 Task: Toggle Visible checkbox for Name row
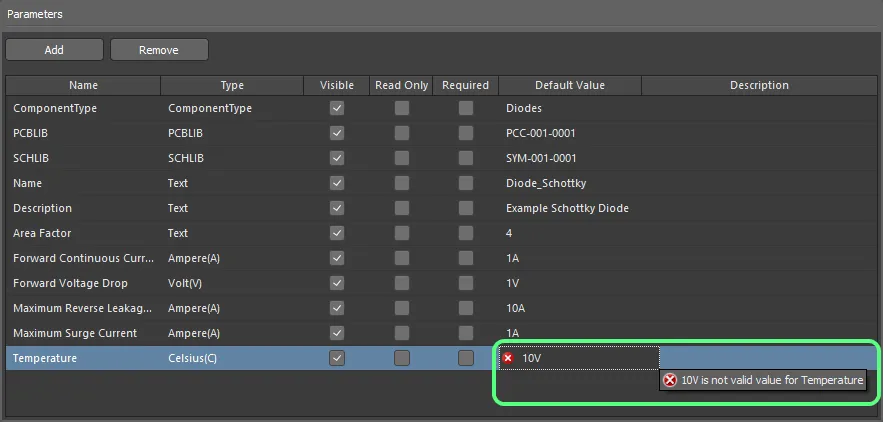click(x=337, y=183)
